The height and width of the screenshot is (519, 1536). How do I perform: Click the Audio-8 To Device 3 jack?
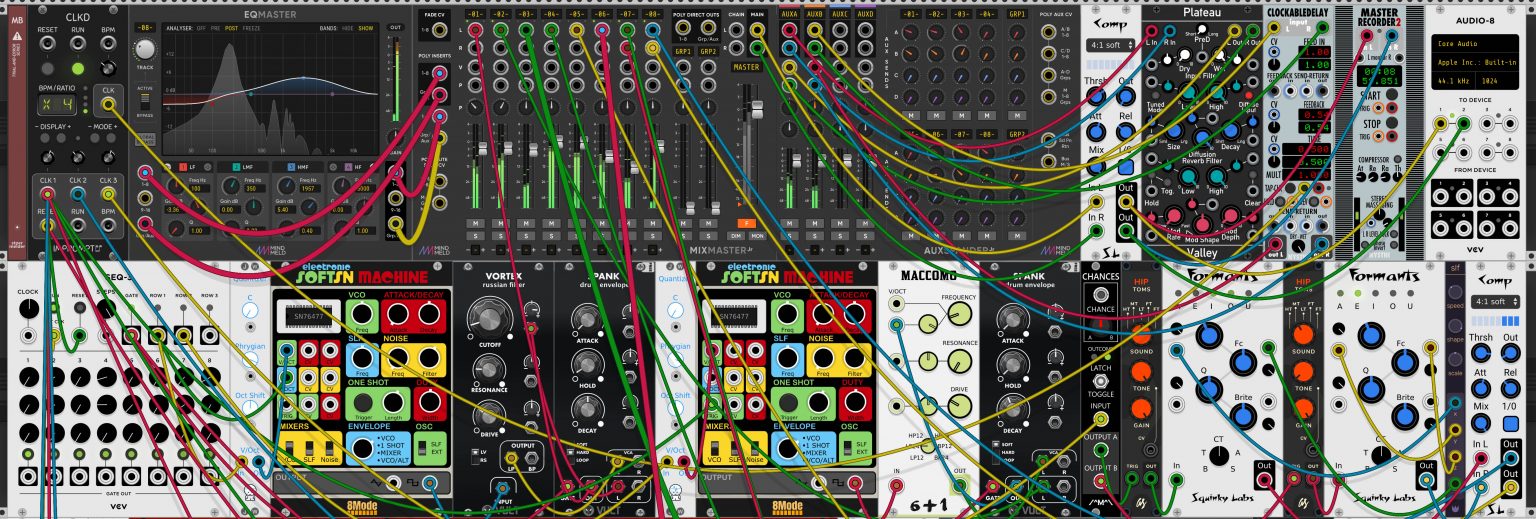coord(1487,123)
